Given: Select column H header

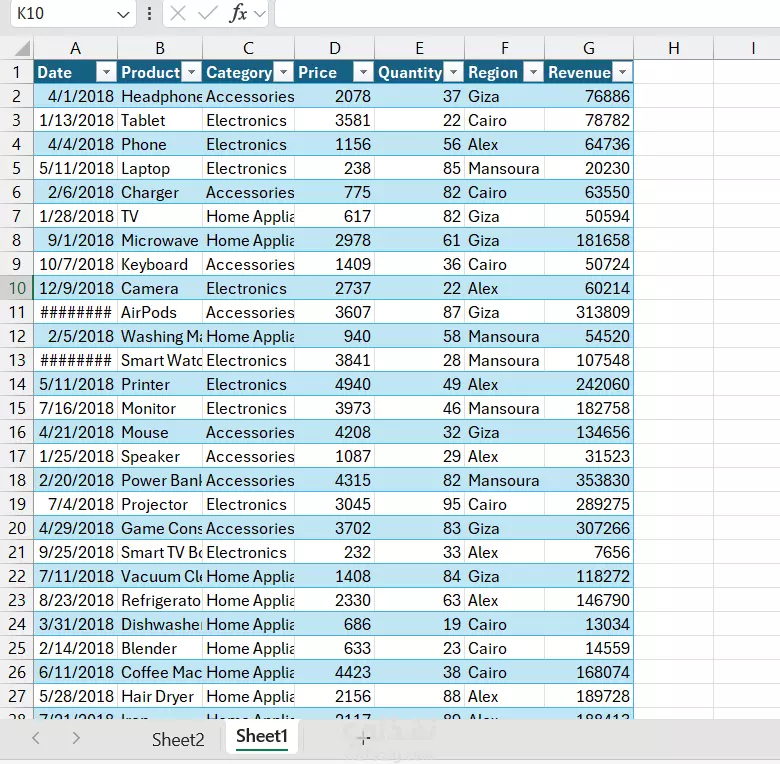Looking at the screenshot, I should pyautogui.click(x=674, y=48).
